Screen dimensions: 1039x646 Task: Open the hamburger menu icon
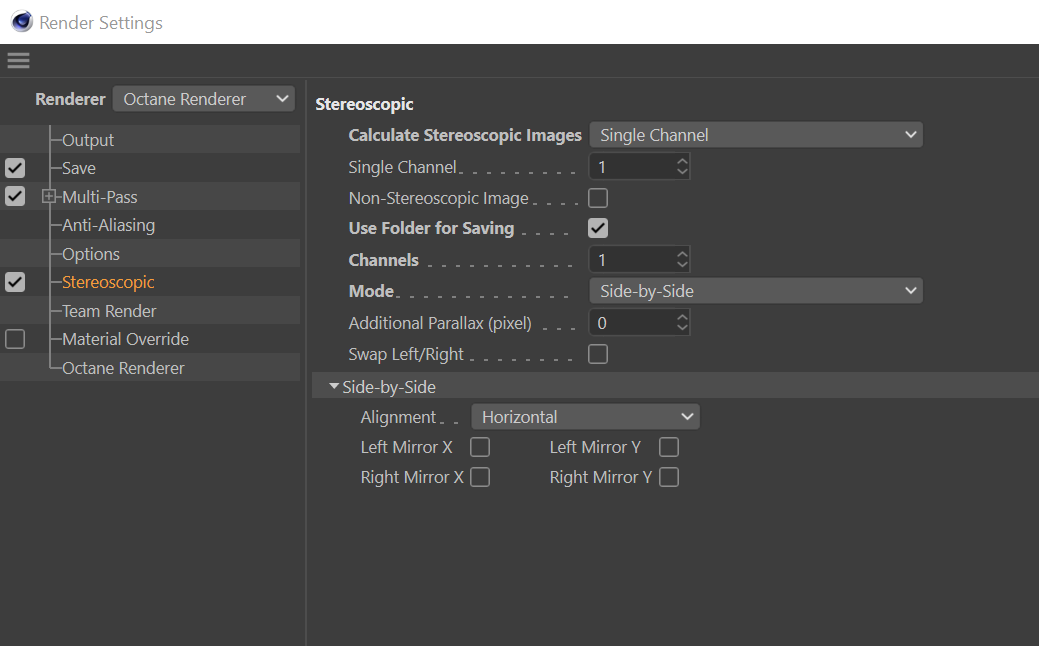click(x=18, y=61)
